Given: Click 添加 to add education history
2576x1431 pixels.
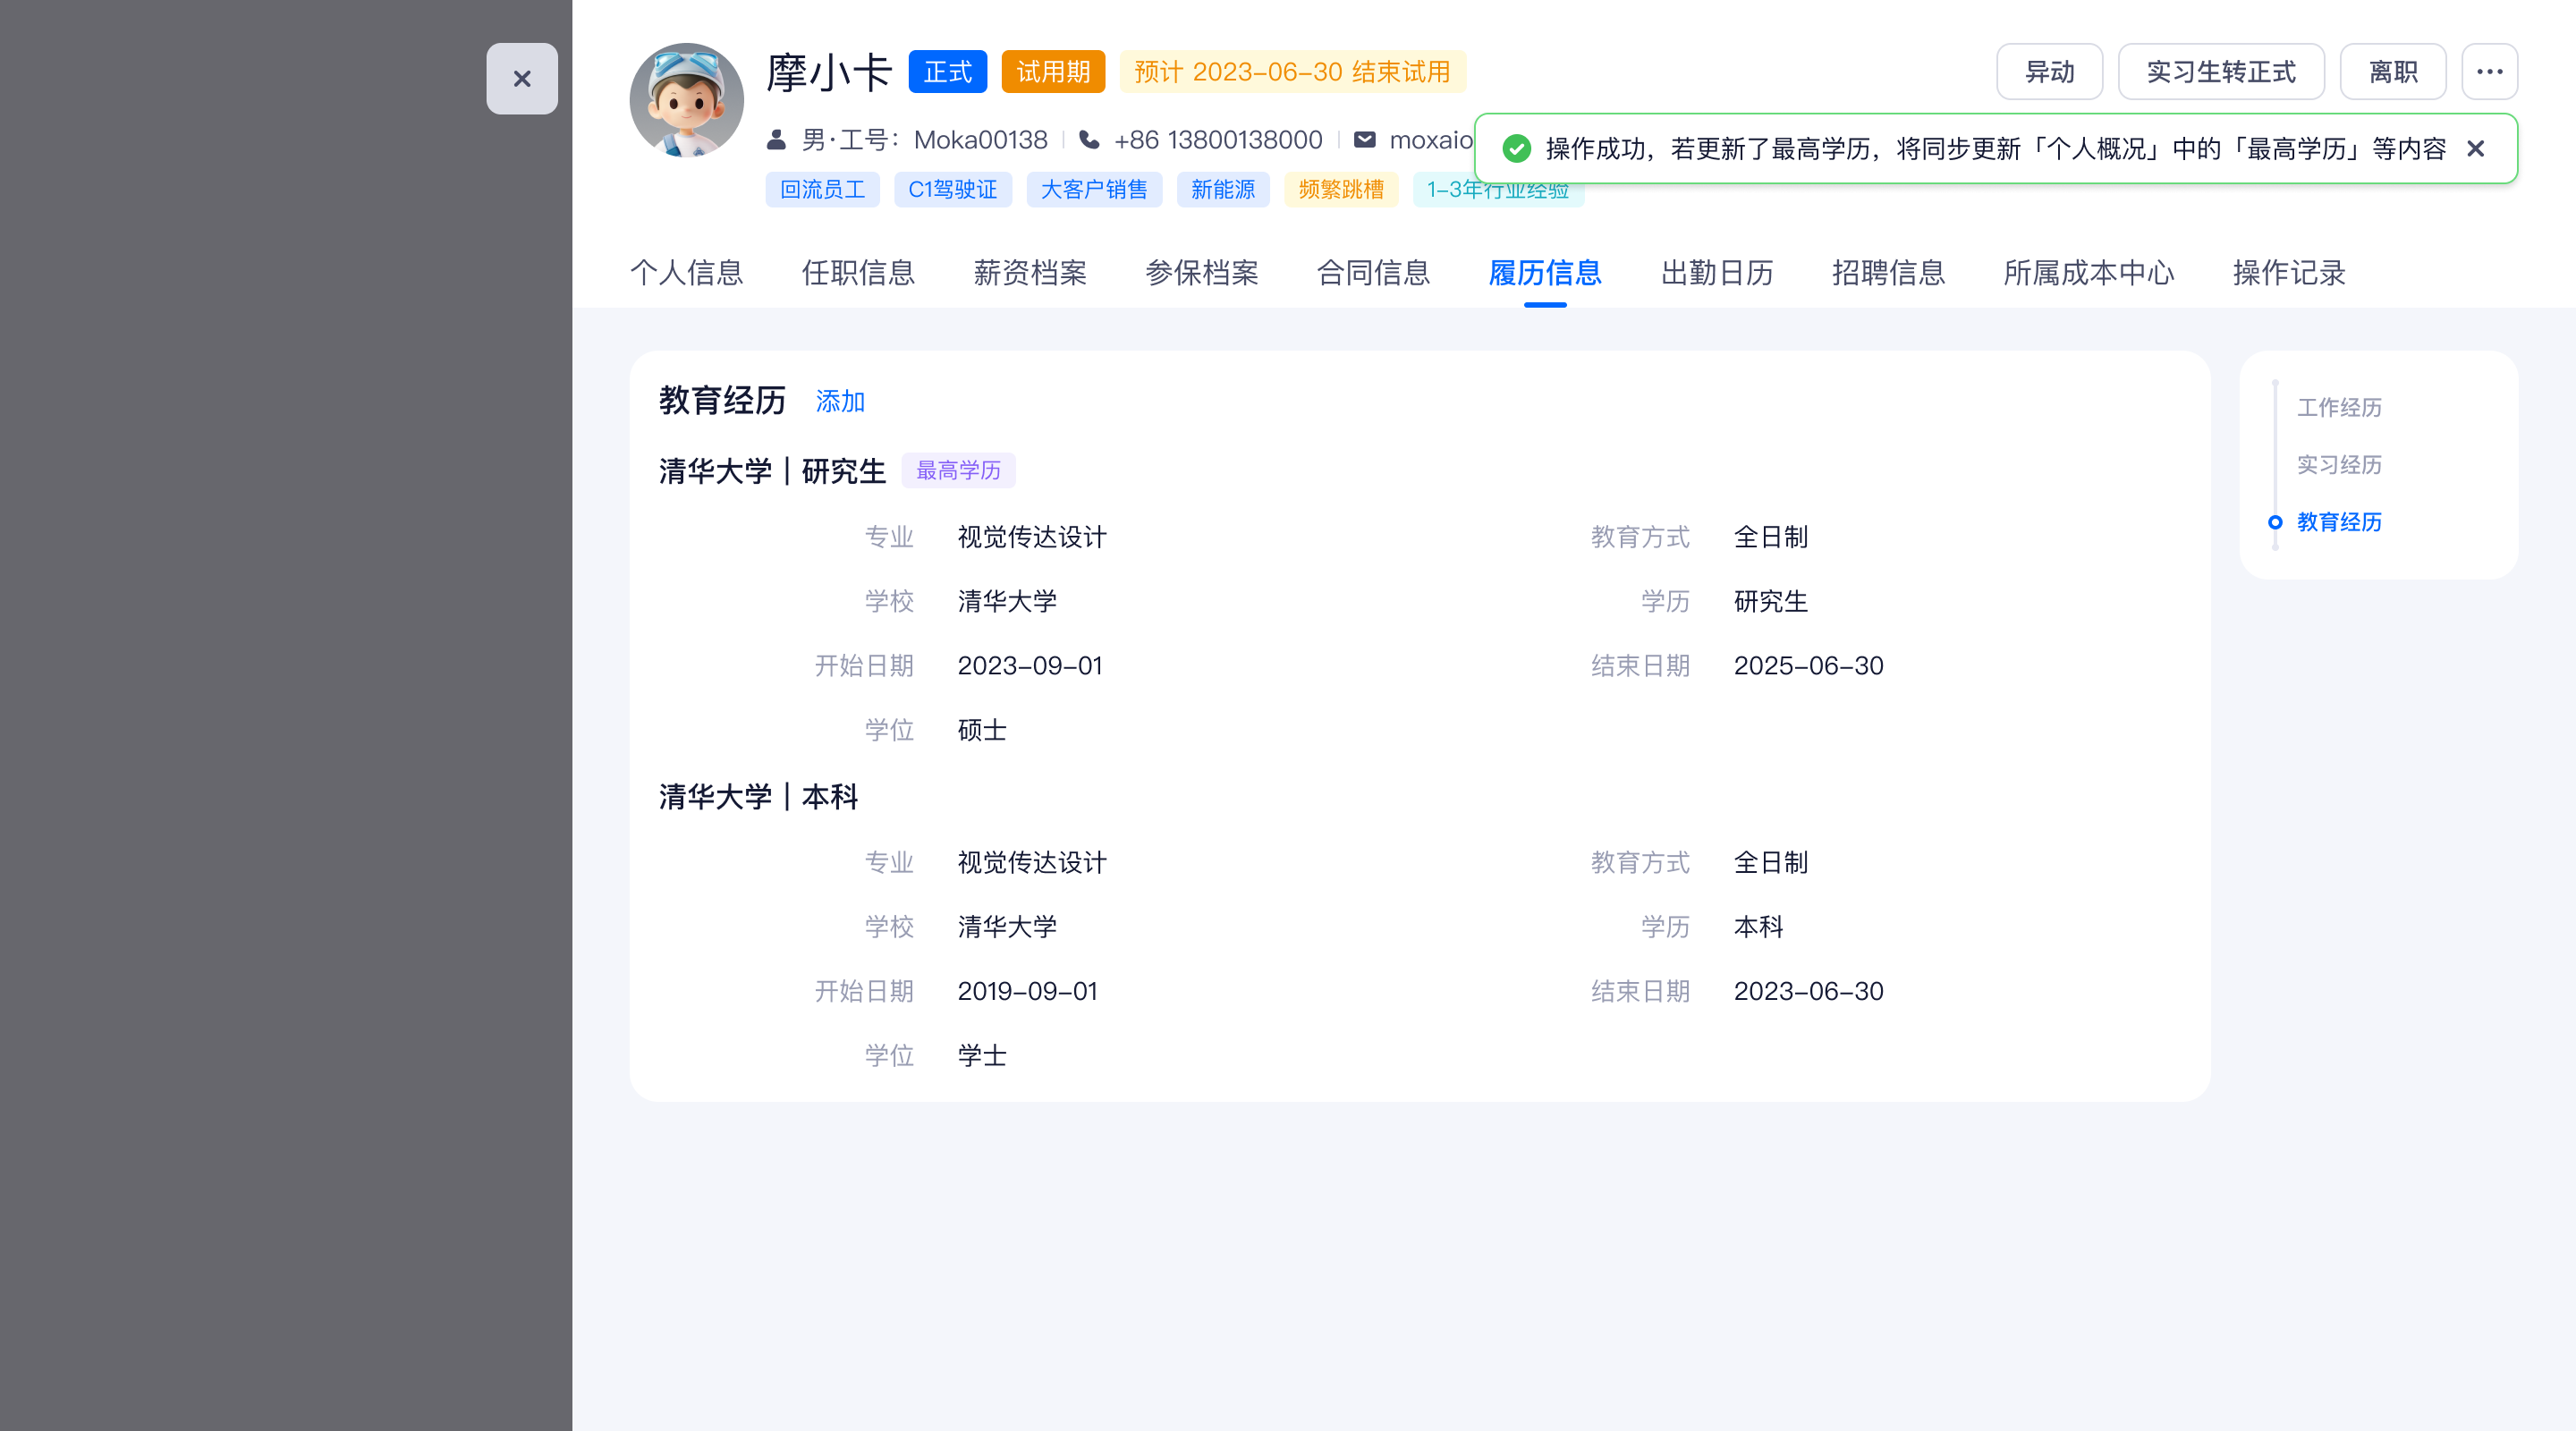Looking at the screenshot, I should pos(839,401).
